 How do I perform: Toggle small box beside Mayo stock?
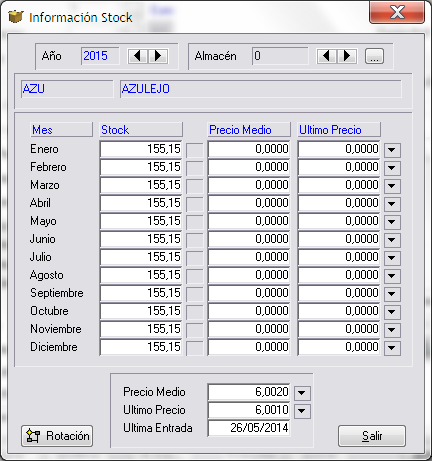click(195, 222)
